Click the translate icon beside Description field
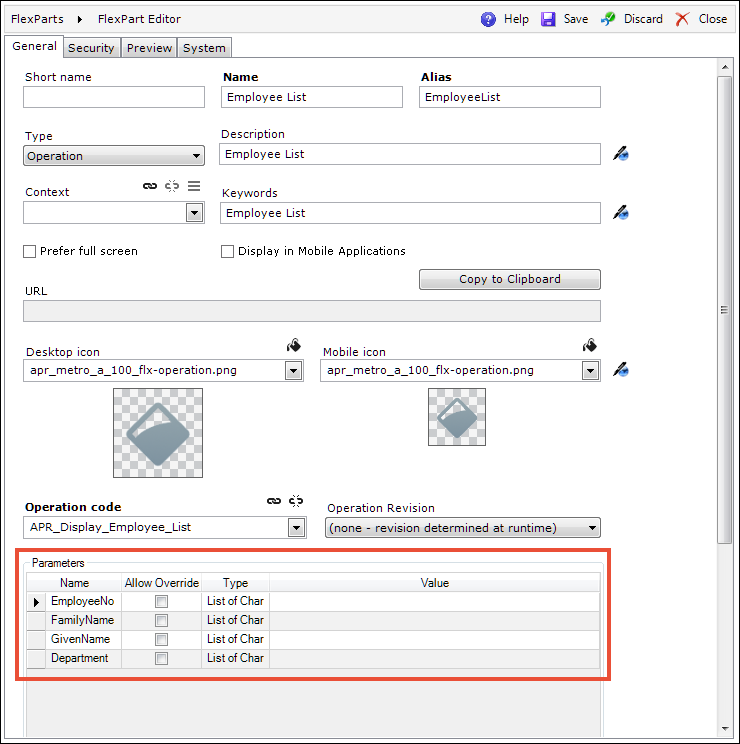The image size is (740, 744). pos(620,154)
